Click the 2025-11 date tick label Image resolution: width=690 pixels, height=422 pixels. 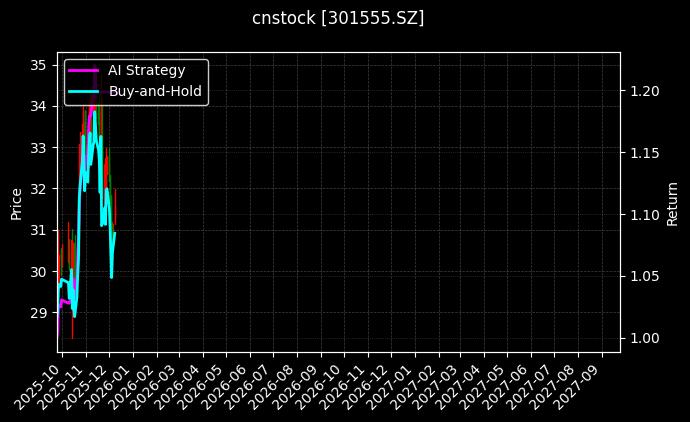[x=61, y=388]
